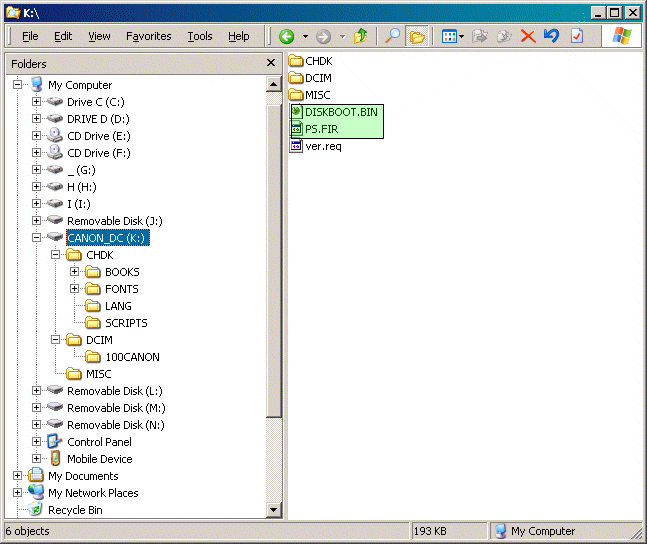Select CANON_DC (K:) in tree

[107, 238]
